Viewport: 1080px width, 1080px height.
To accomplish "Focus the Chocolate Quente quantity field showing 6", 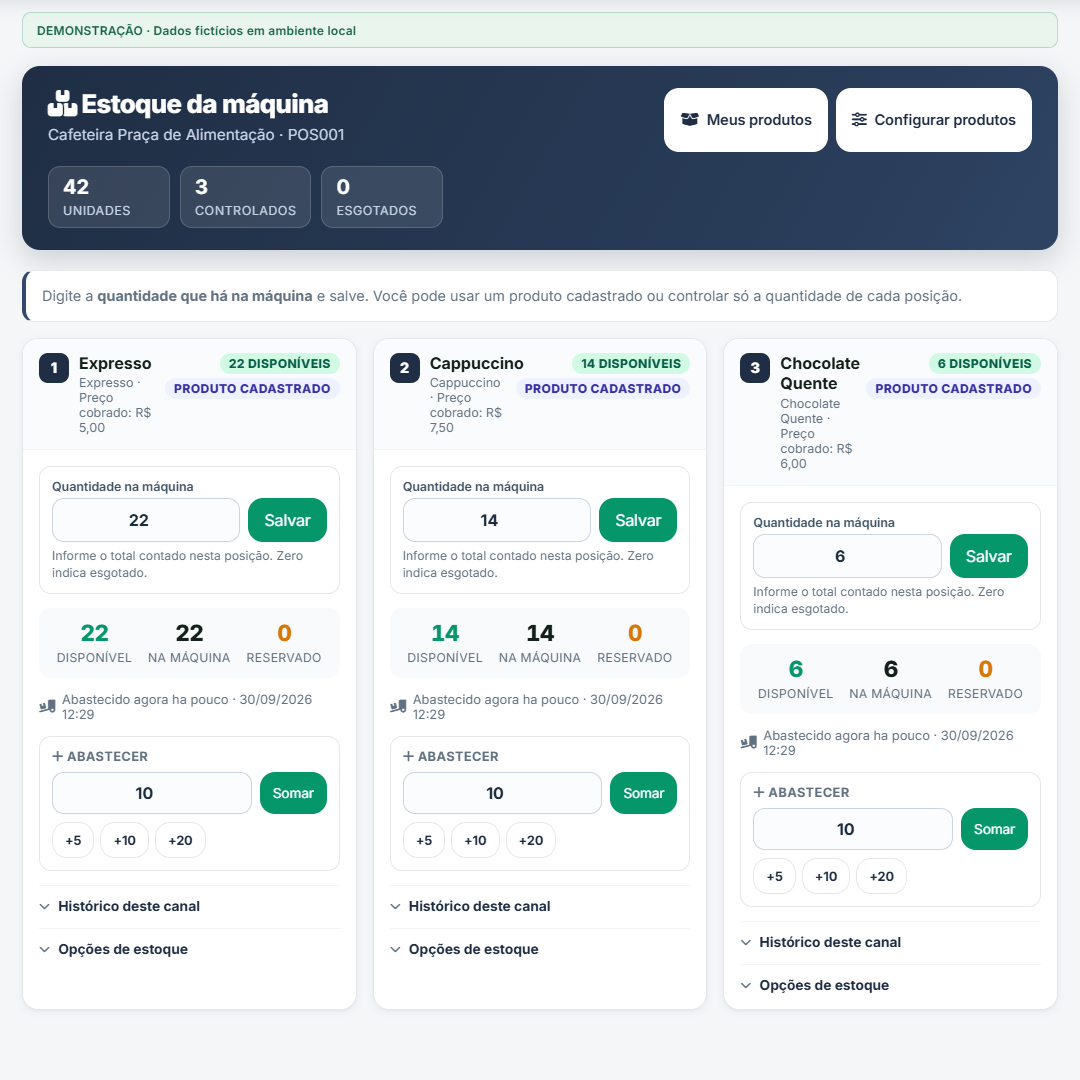I will click(x=847, y=557).
